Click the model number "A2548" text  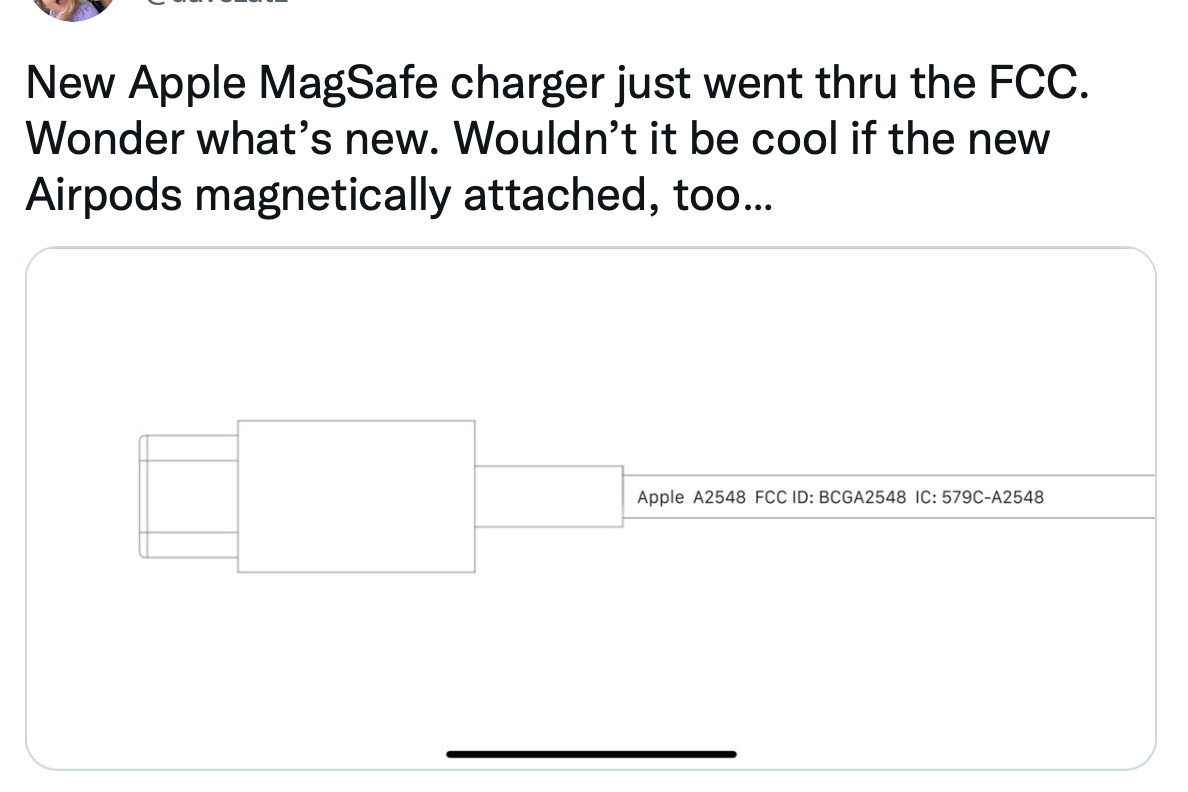[719, 497]
